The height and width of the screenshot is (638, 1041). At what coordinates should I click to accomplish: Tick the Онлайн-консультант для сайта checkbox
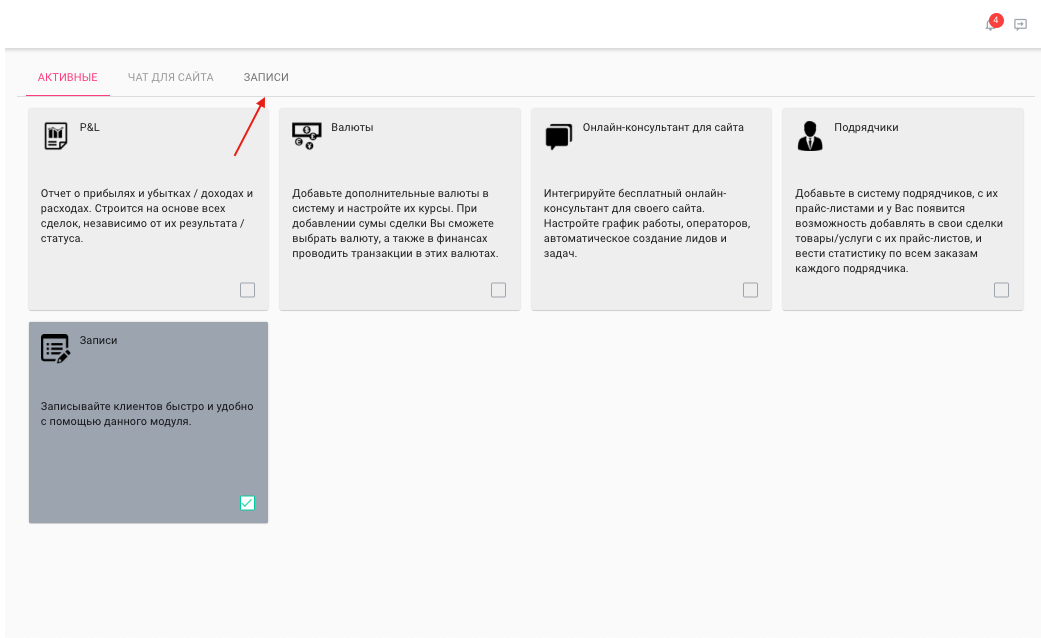(x=750, y=290)
